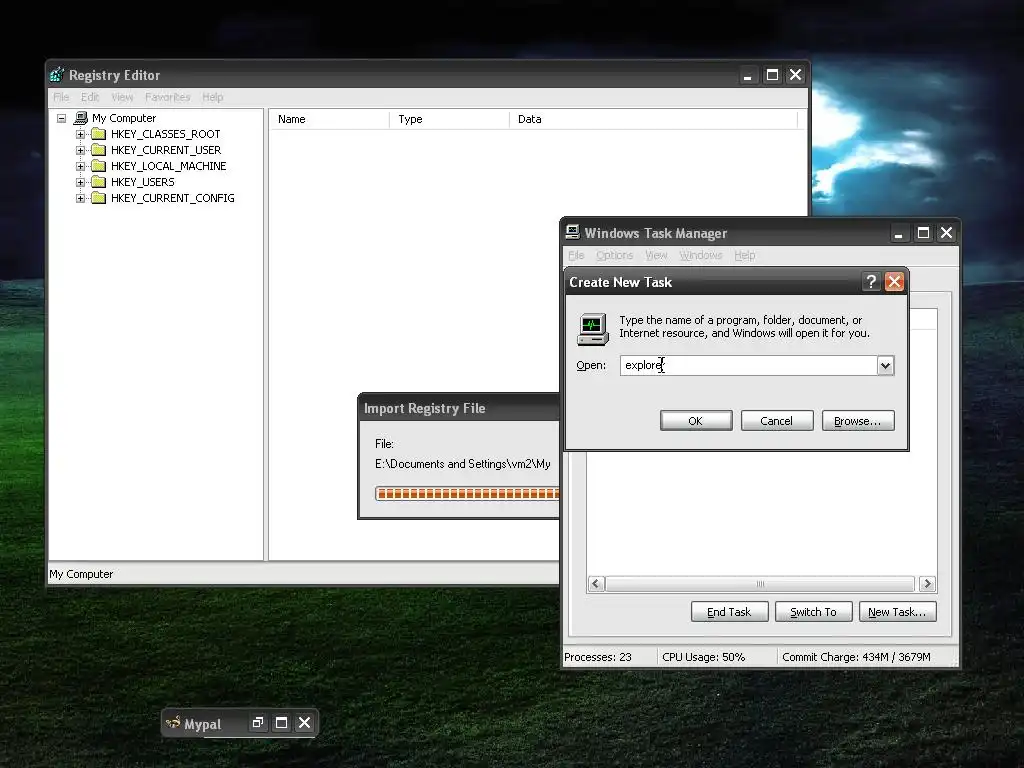Select the HKEY_CLASSES_ROOT folder icon
The width and height of the screenshot is (1024, 768).
point(99,134)
